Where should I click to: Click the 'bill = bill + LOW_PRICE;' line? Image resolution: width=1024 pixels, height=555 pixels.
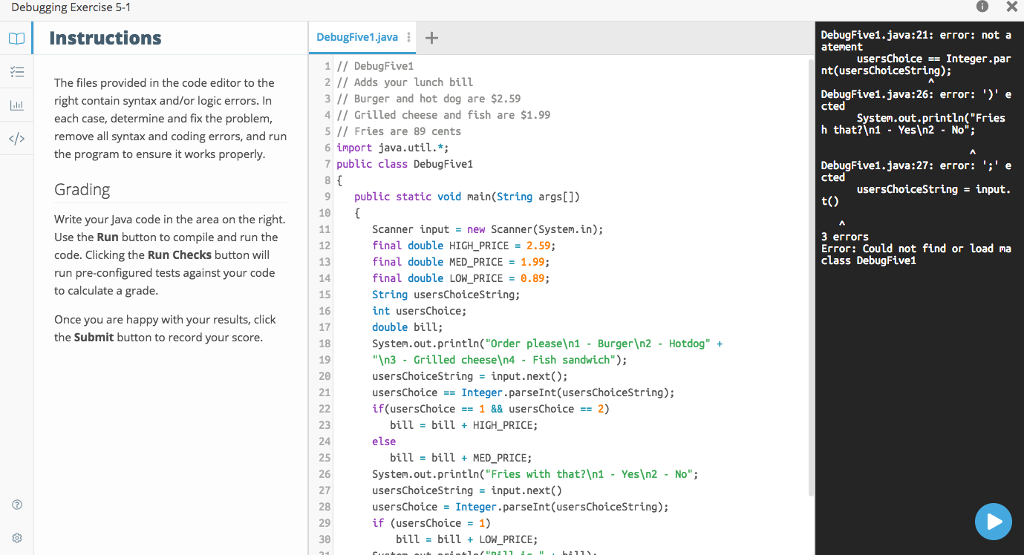point(467,539)
